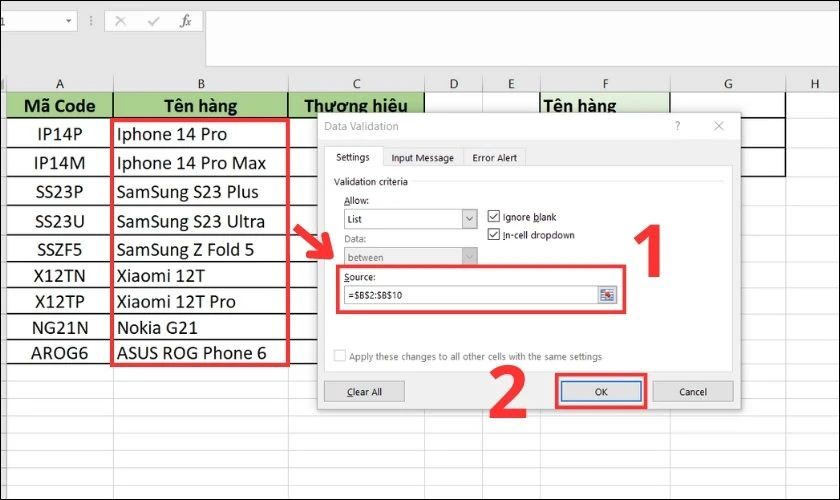The height and width of the screenshot is (500, 840).
Task: Click the Thương hiệu header cell
Action: (356, 105)
